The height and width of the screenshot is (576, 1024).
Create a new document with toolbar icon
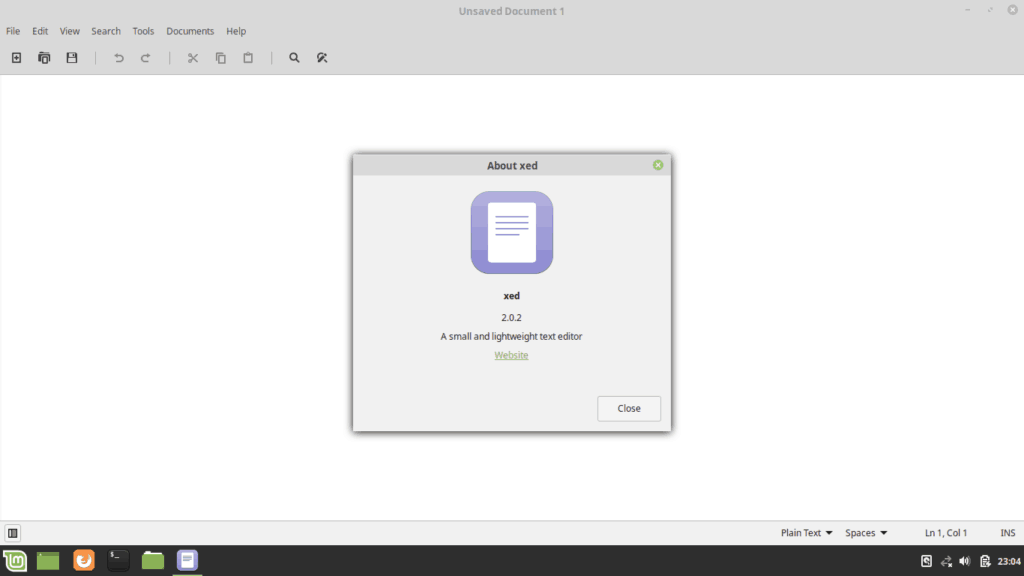point(16,57)
